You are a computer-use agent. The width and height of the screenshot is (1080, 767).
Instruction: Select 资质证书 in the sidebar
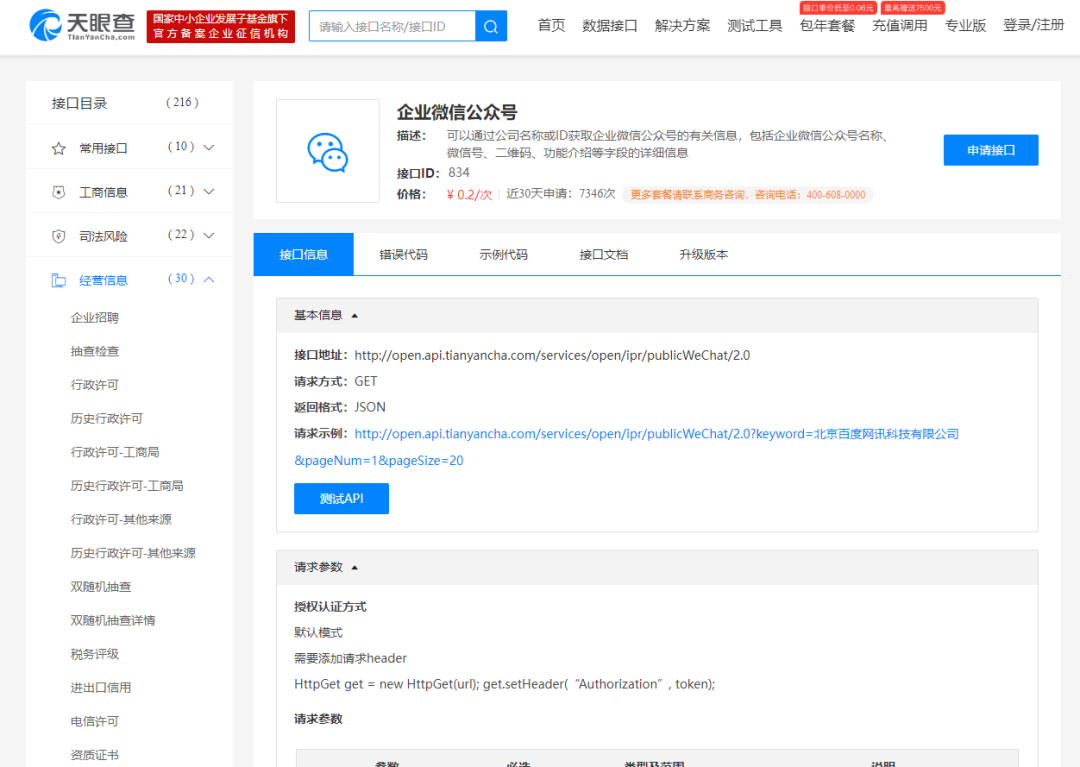pyautogui.click(x=94, y=755)
